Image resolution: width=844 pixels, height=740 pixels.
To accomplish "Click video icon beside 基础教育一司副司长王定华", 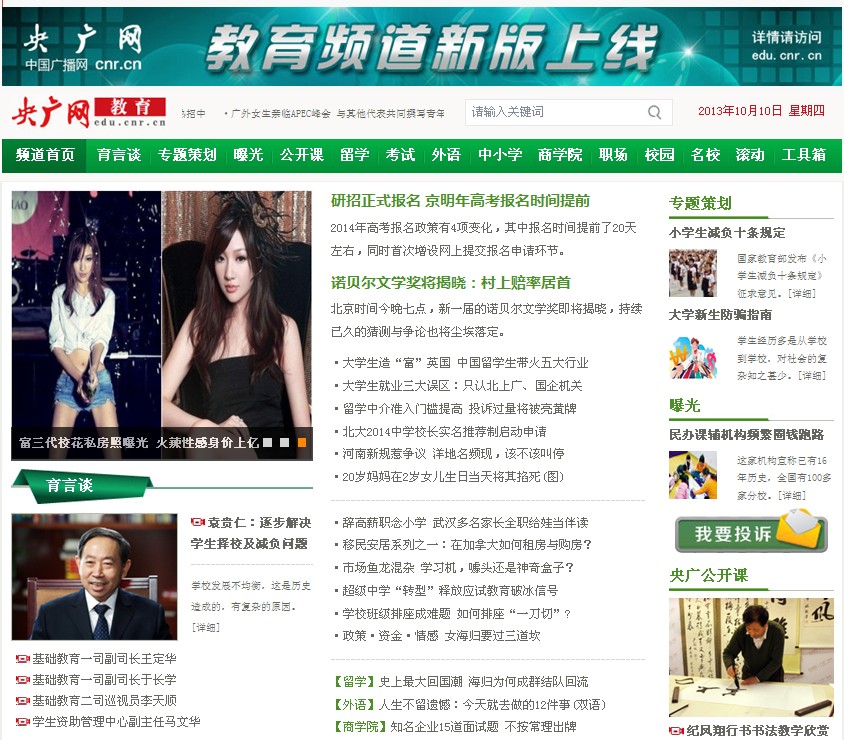I will tap(22, 659).
